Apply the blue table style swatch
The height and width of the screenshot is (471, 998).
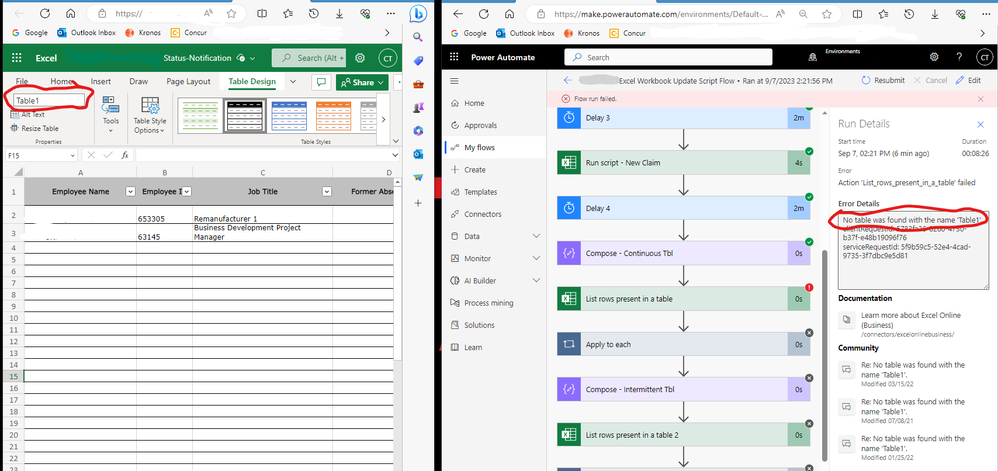tap(289, 115)
